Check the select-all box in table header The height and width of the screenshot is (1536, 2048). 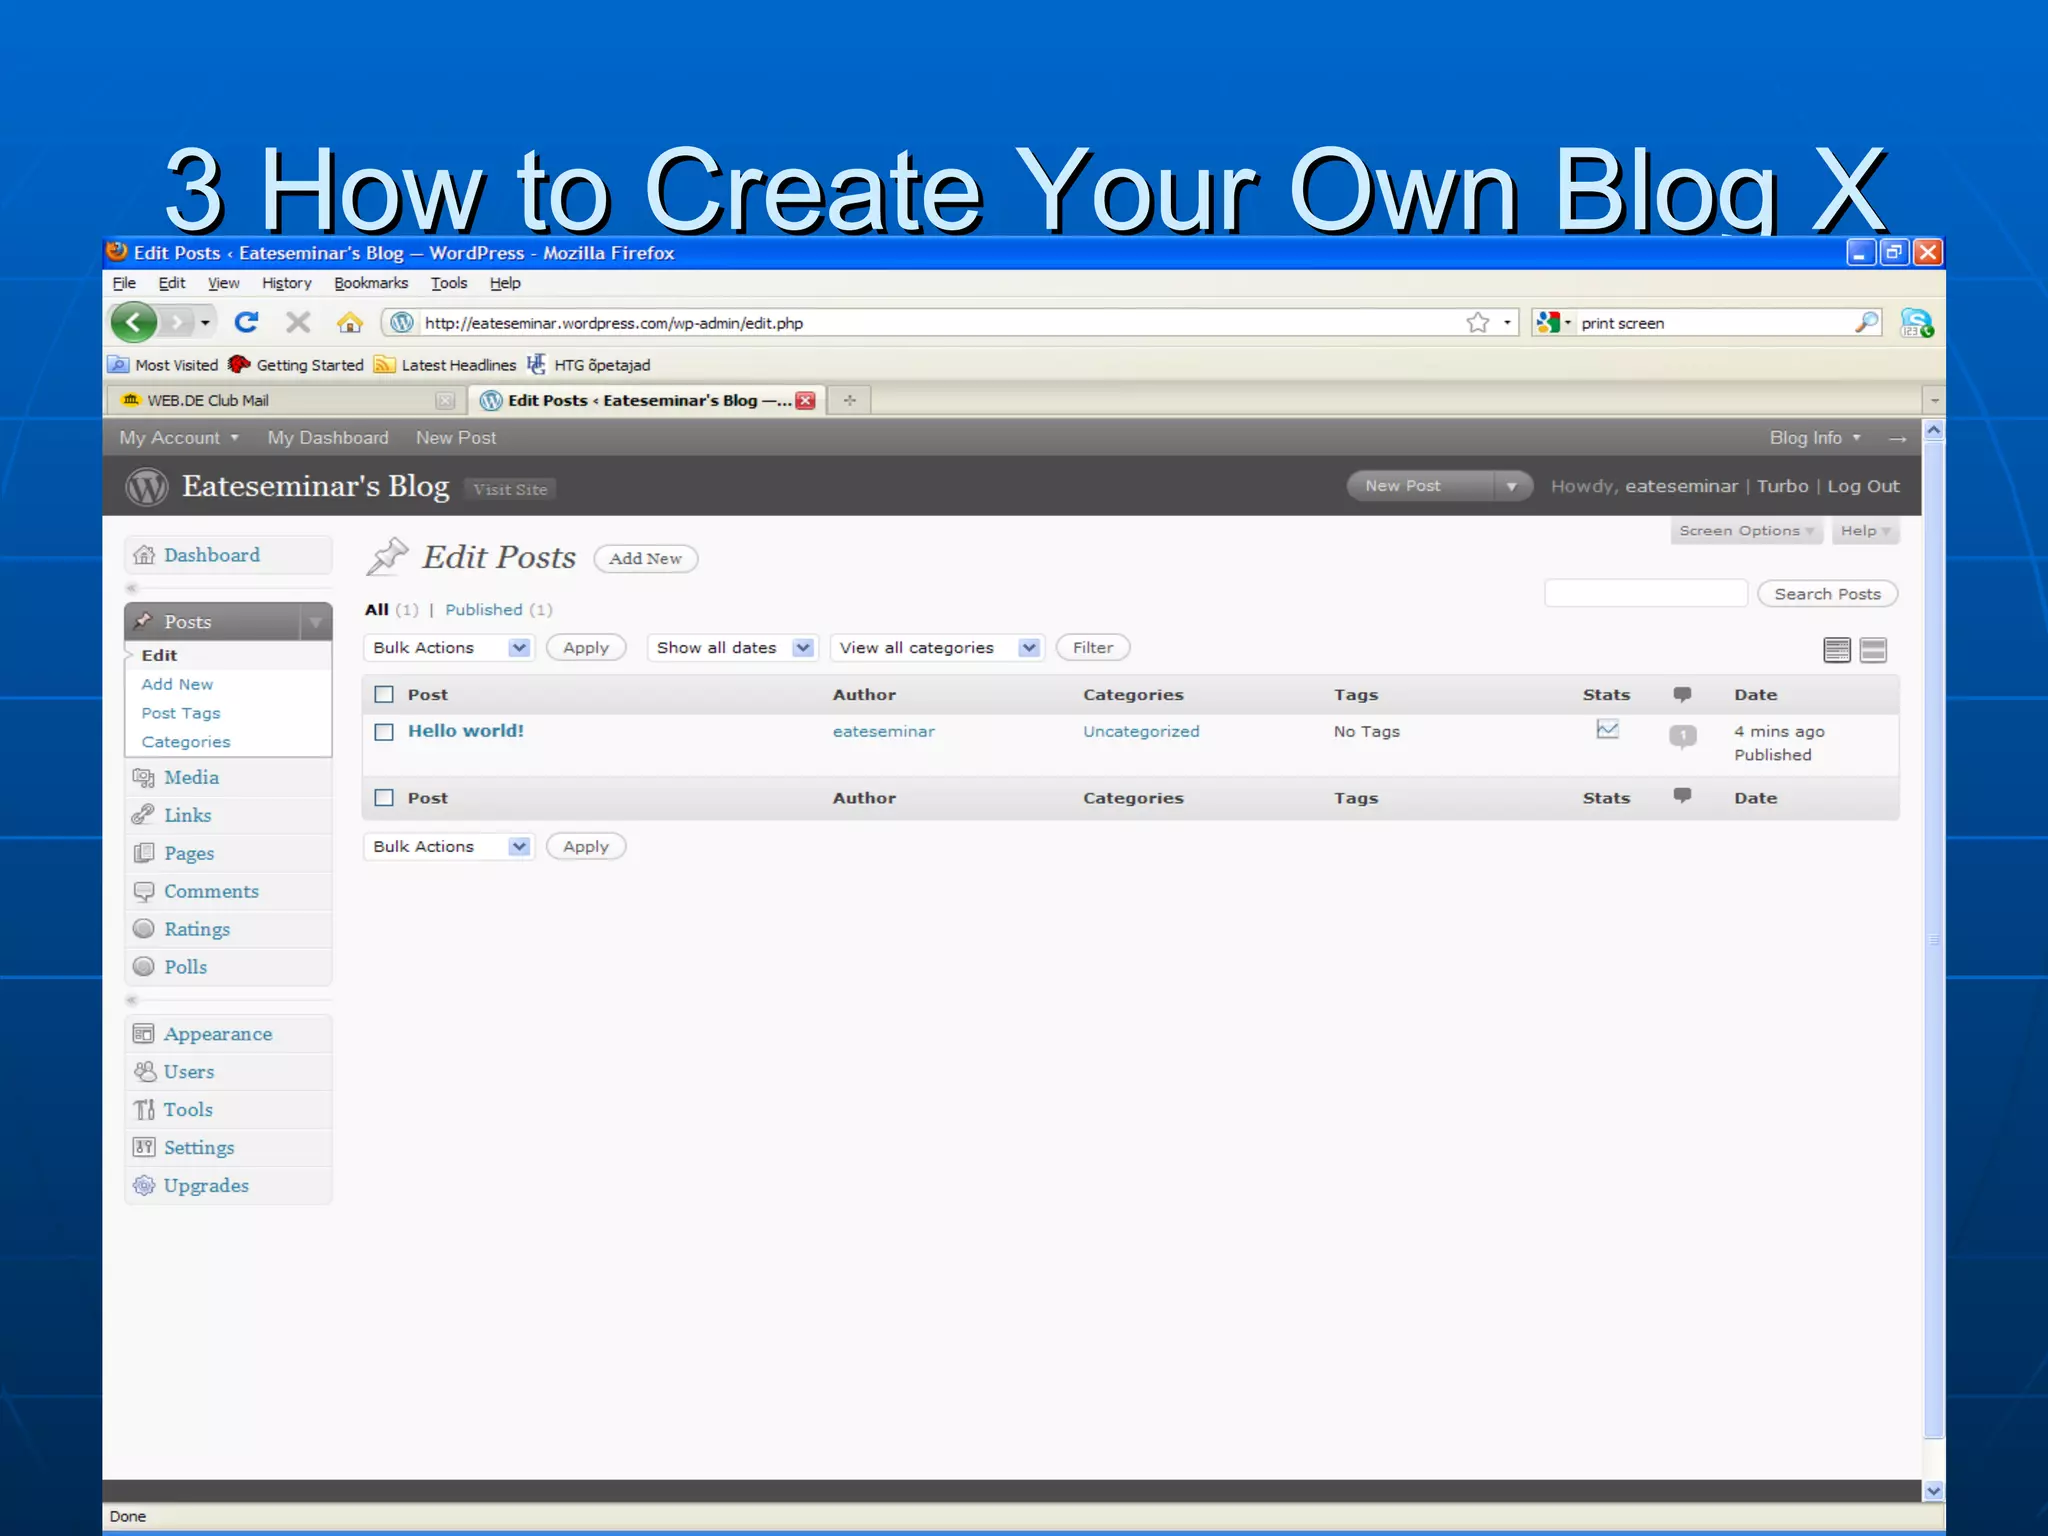click(x=384, y=695)
